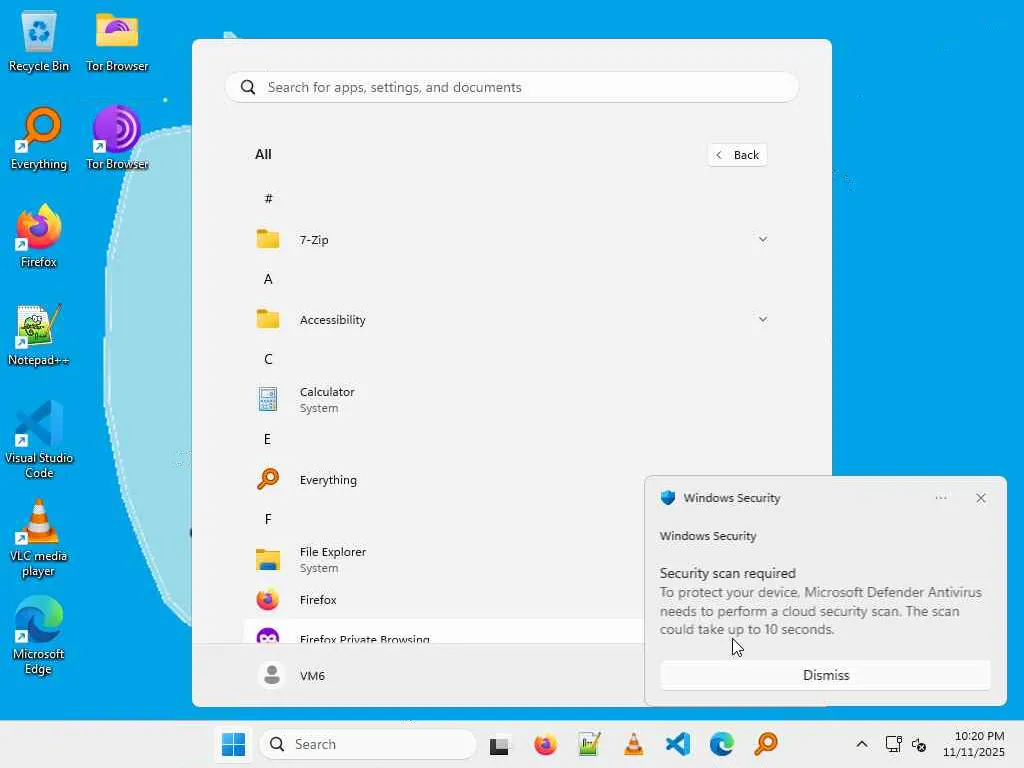Image resolution: width=1024 pixels, height=768 pixels.
Task: Close the Windows Security toast
Action: click(980, 498)
